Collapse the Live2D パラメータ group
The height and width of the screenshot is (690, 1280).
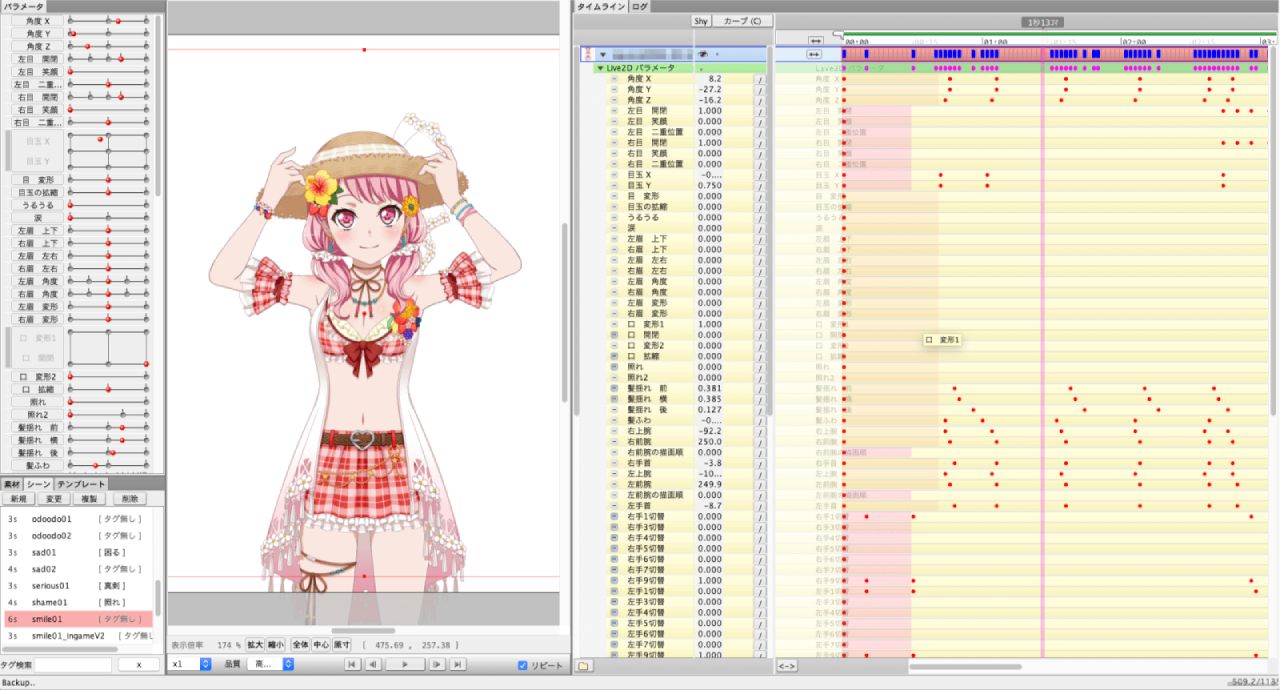pyautogui.click(x=600, y=67)
